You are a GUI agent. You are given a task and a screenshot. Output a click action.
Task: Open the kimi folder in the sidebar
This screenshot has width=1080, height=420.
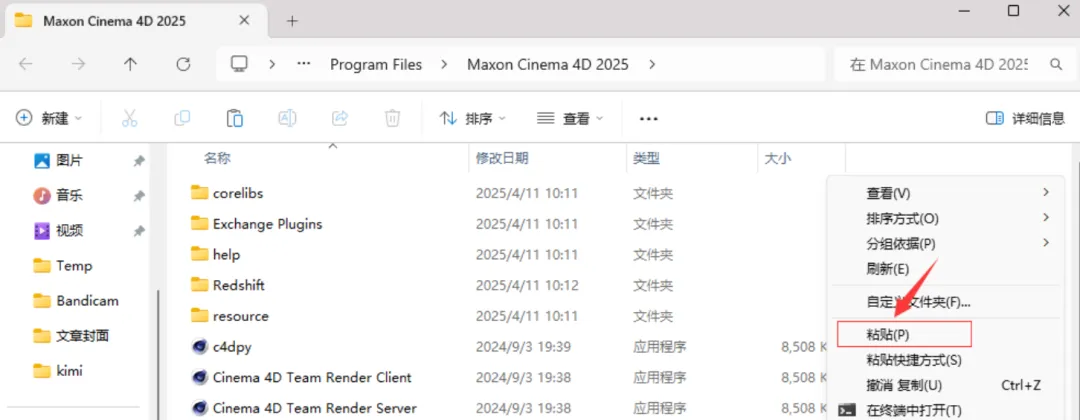pyautogui.click(x=59, y=371)
